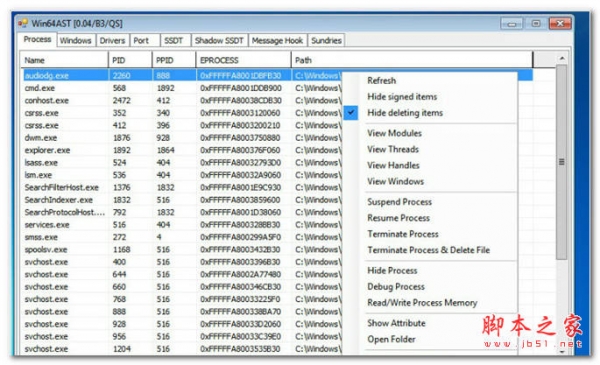Viewport: 600px width, 365px height.
Task: Click the PPID column header
Action: [174, 60]
